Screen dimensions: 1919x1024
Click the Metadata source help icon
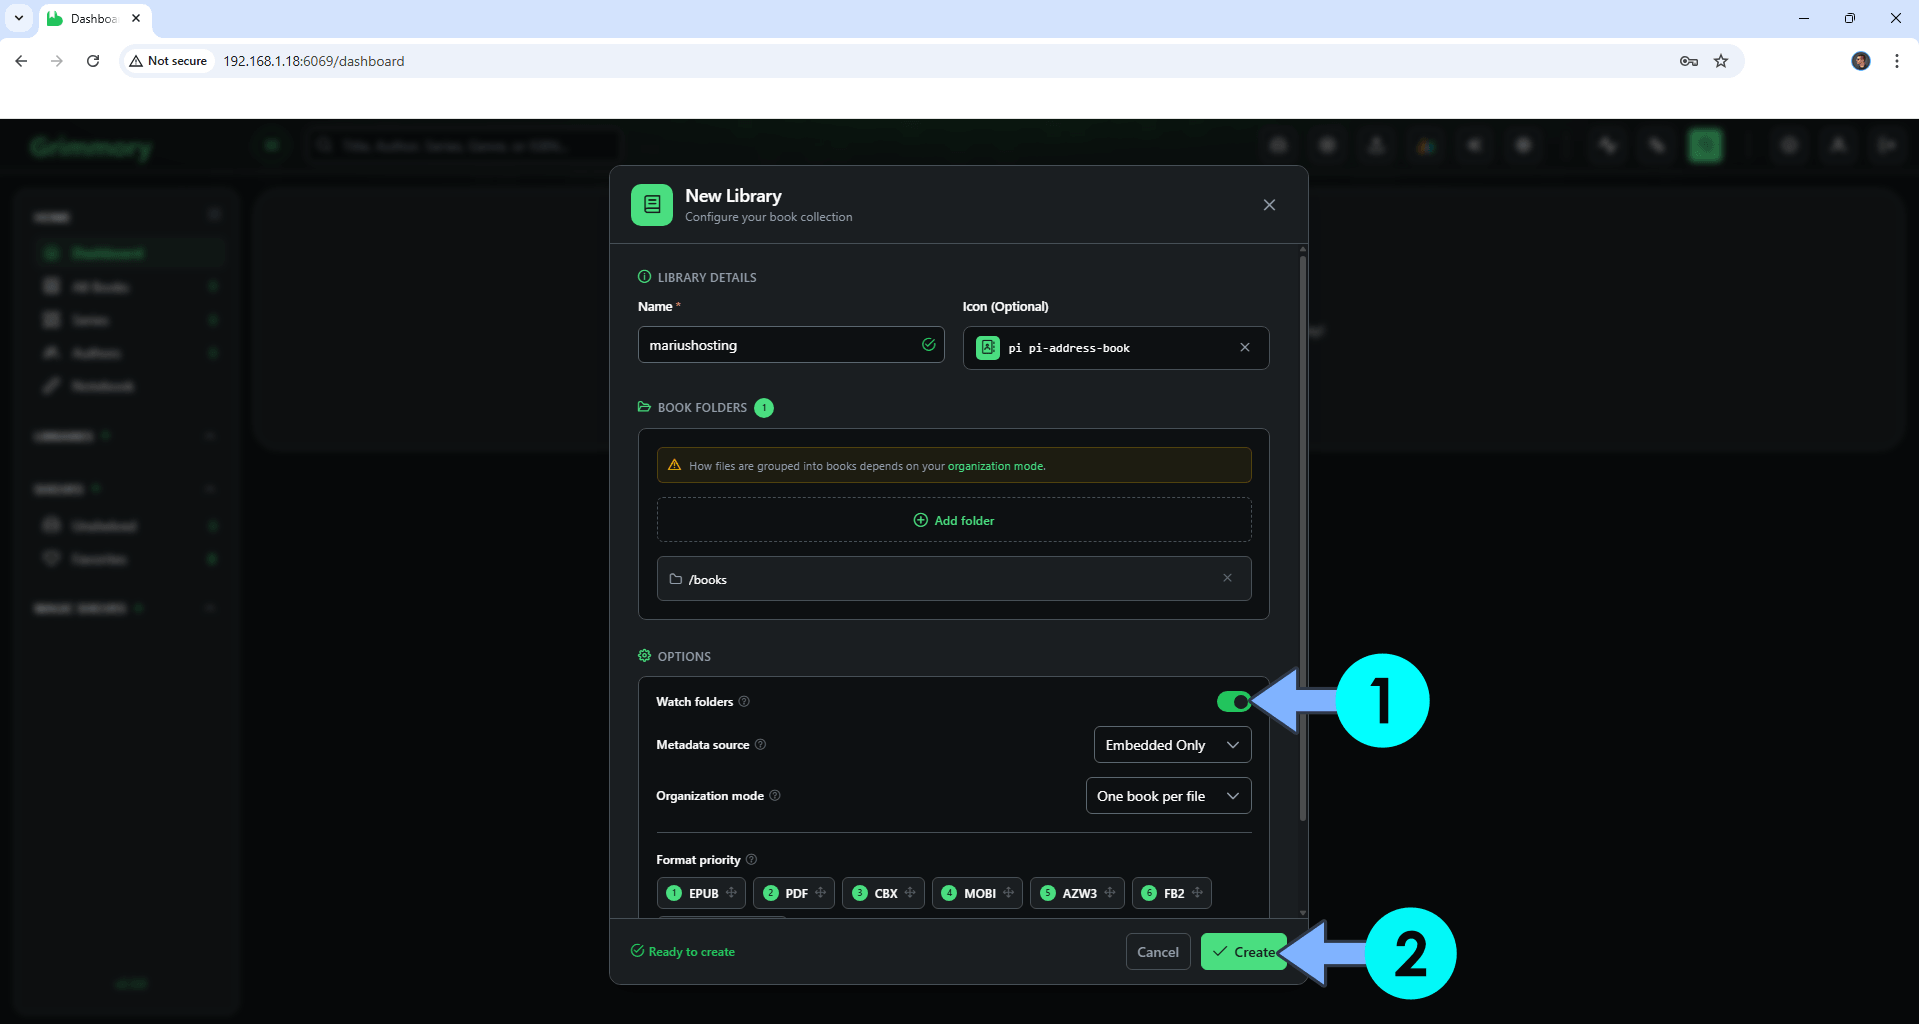point(761,745)
